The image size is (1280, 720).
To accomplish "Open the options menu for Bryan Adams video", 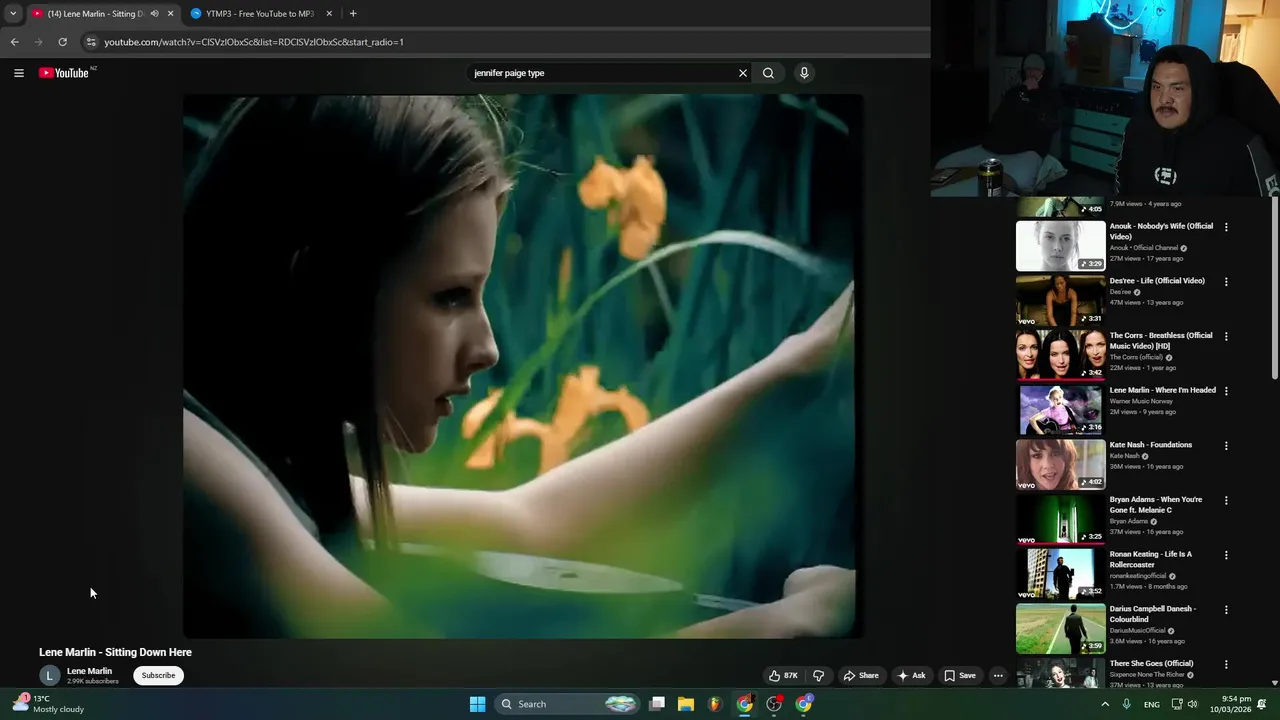I will pos(1226,500).
